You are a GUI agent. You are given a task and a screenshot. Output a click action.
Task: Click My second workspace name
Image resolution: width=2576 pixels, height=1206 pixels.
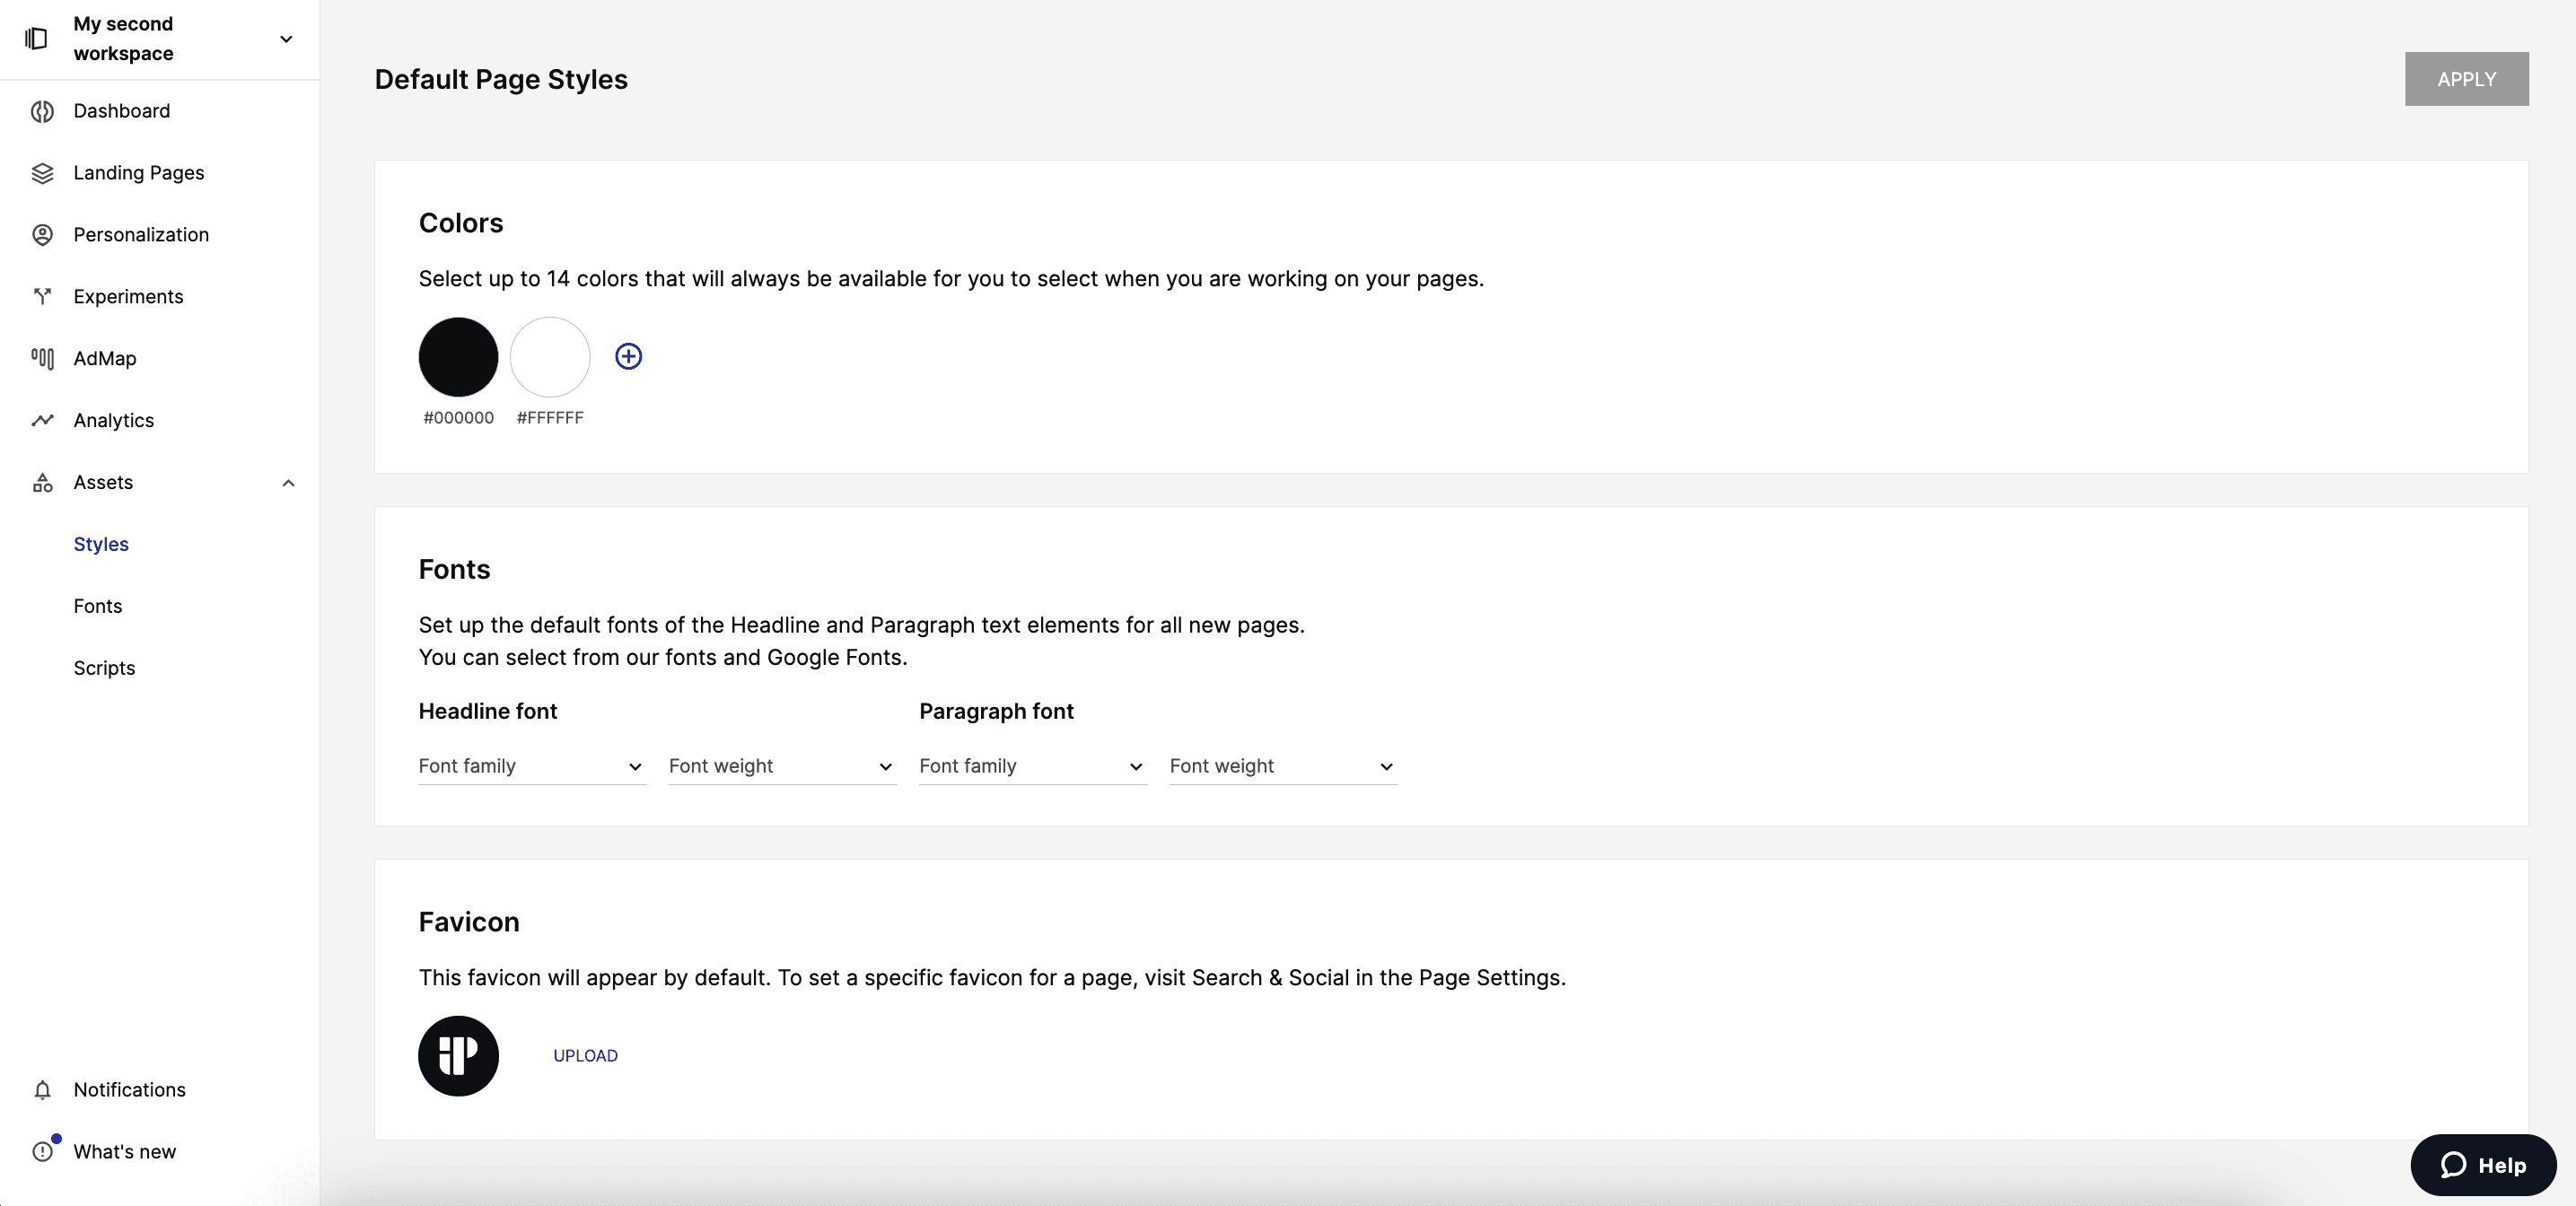(123, 39)
